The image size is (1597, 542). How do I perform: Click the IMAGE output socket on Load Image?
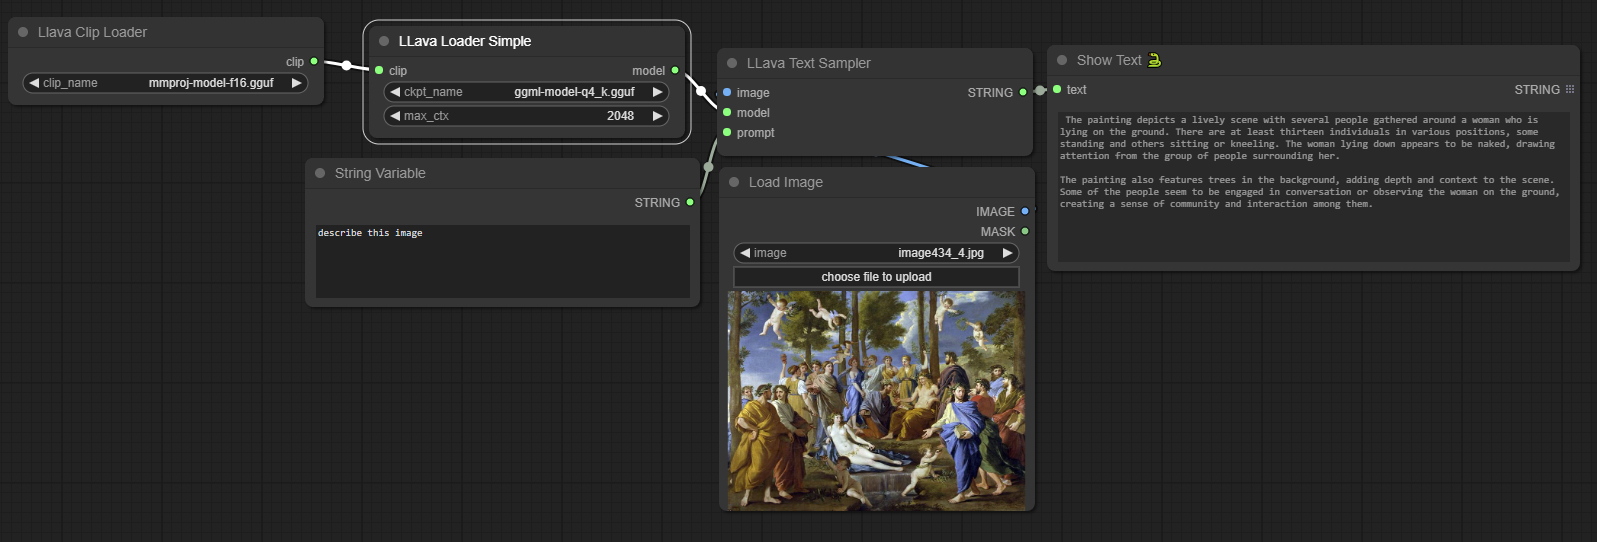(x=1025, y=211)
